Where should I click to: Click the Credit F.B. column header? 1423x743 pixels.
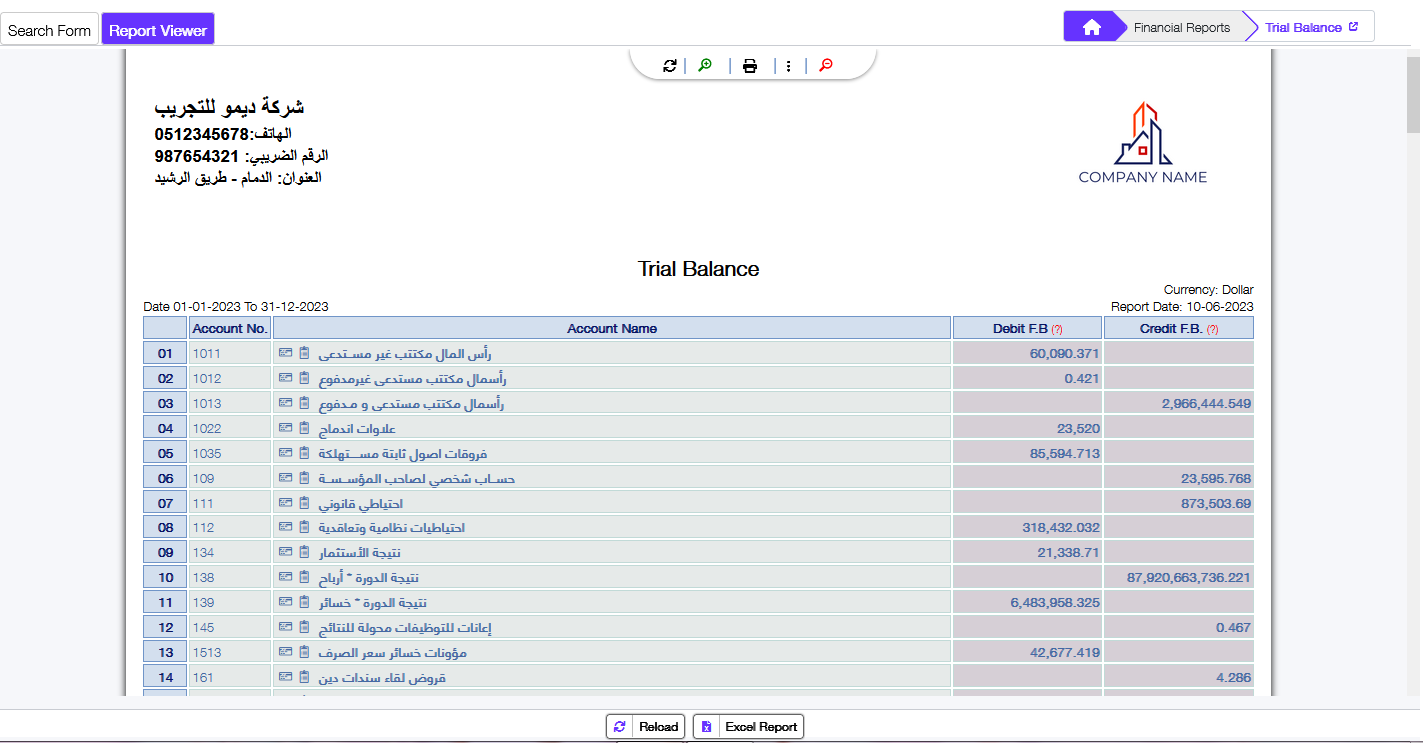coord(1179,328)
